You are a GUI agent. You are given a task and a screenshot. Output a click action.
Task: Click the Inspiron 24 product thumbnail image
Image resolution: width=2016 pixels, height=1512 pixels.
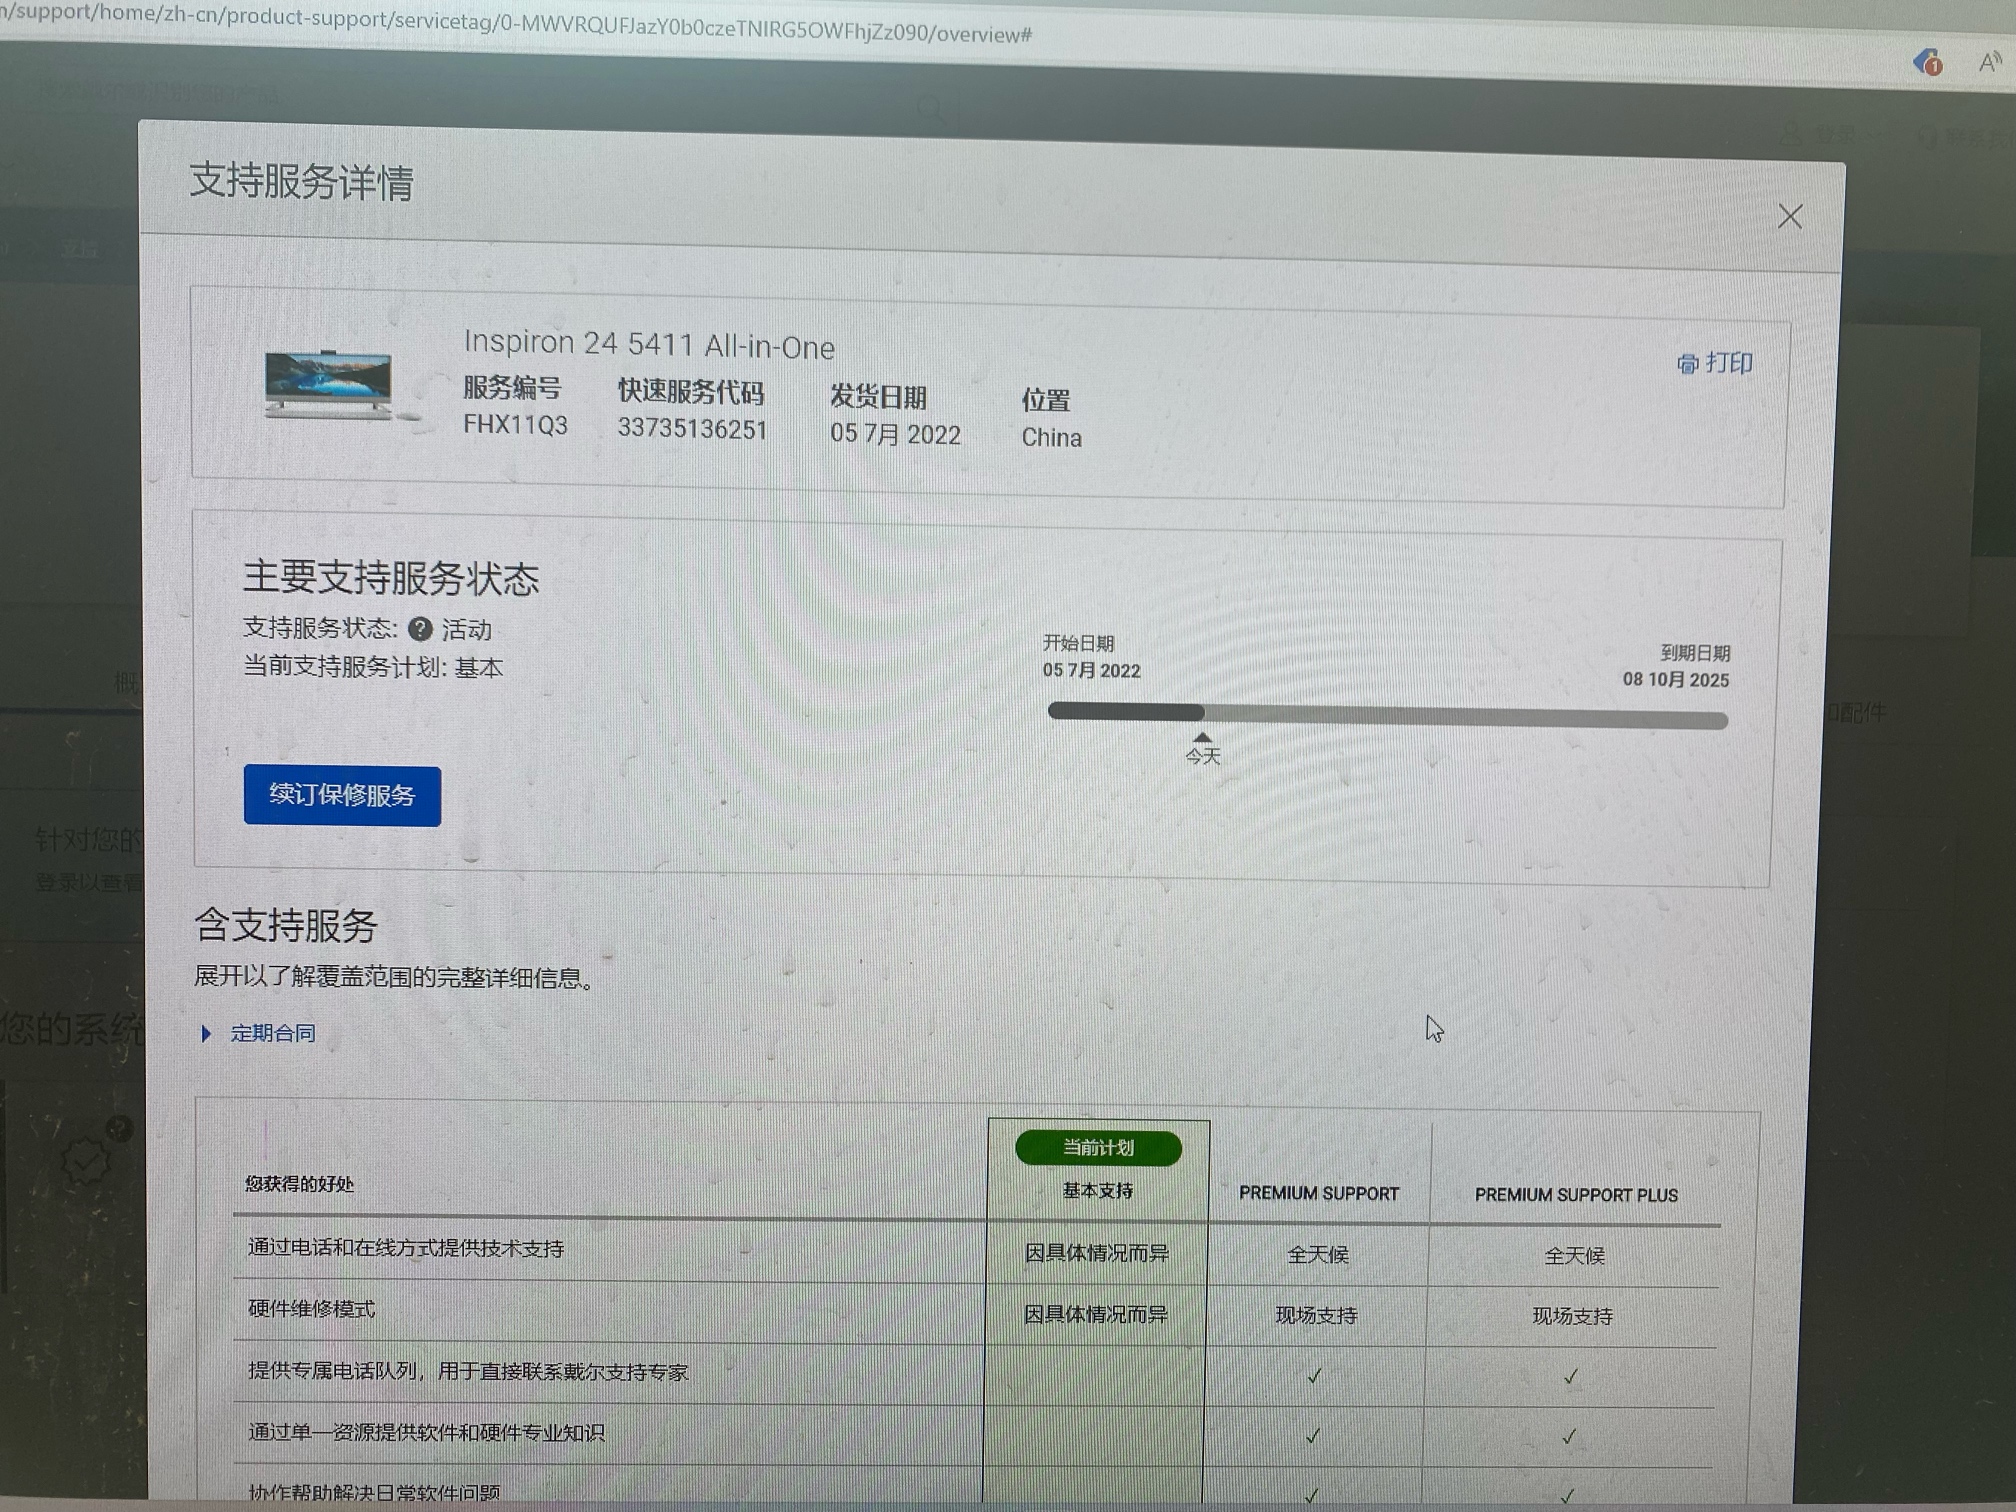click(x=329, y=385)
